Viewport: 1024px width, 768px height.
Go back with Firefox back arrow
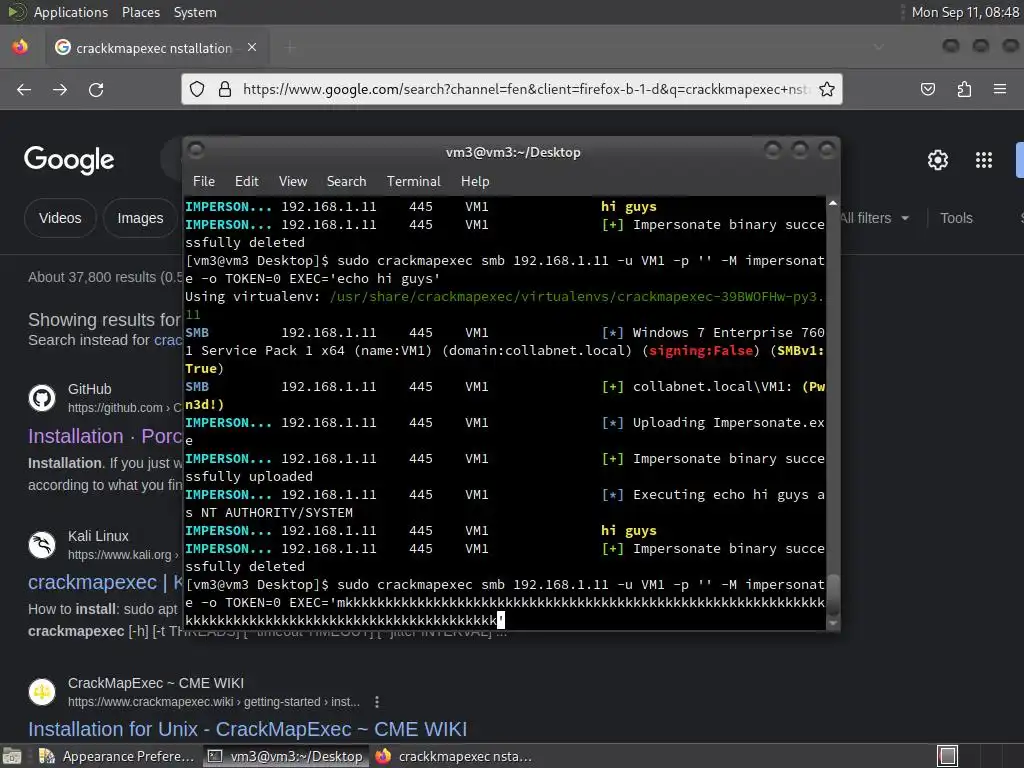[x=24, y=89]
